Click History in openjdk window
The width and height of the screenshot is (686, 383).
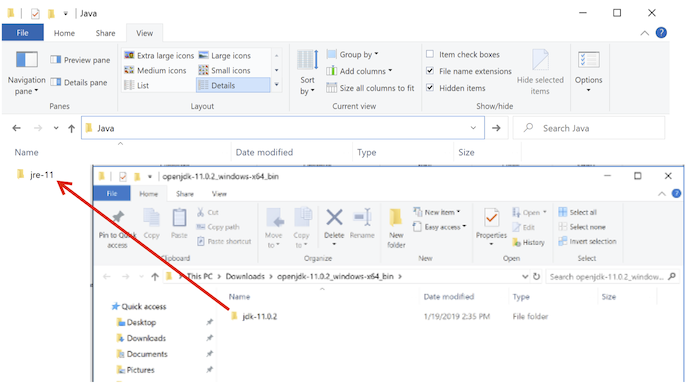pyautogui.click(x=528, y=242)
